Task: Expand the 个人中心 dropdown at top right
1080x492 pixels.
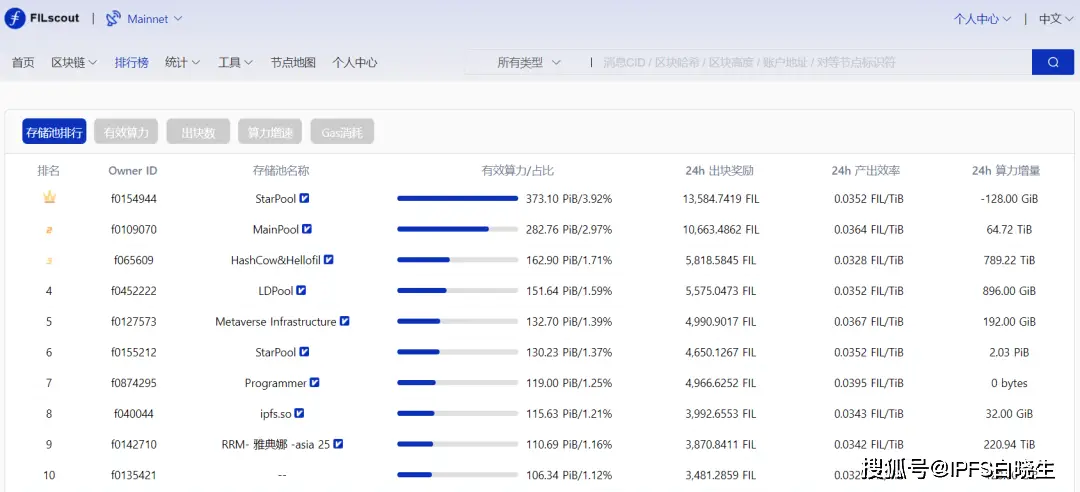Action: [982, 19]
